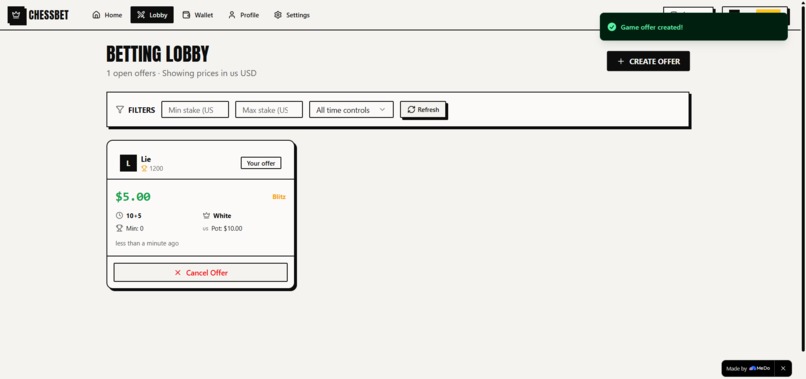Screen dimensions: 806x379
Task: Open the Settings page
Action: [292, 15]
